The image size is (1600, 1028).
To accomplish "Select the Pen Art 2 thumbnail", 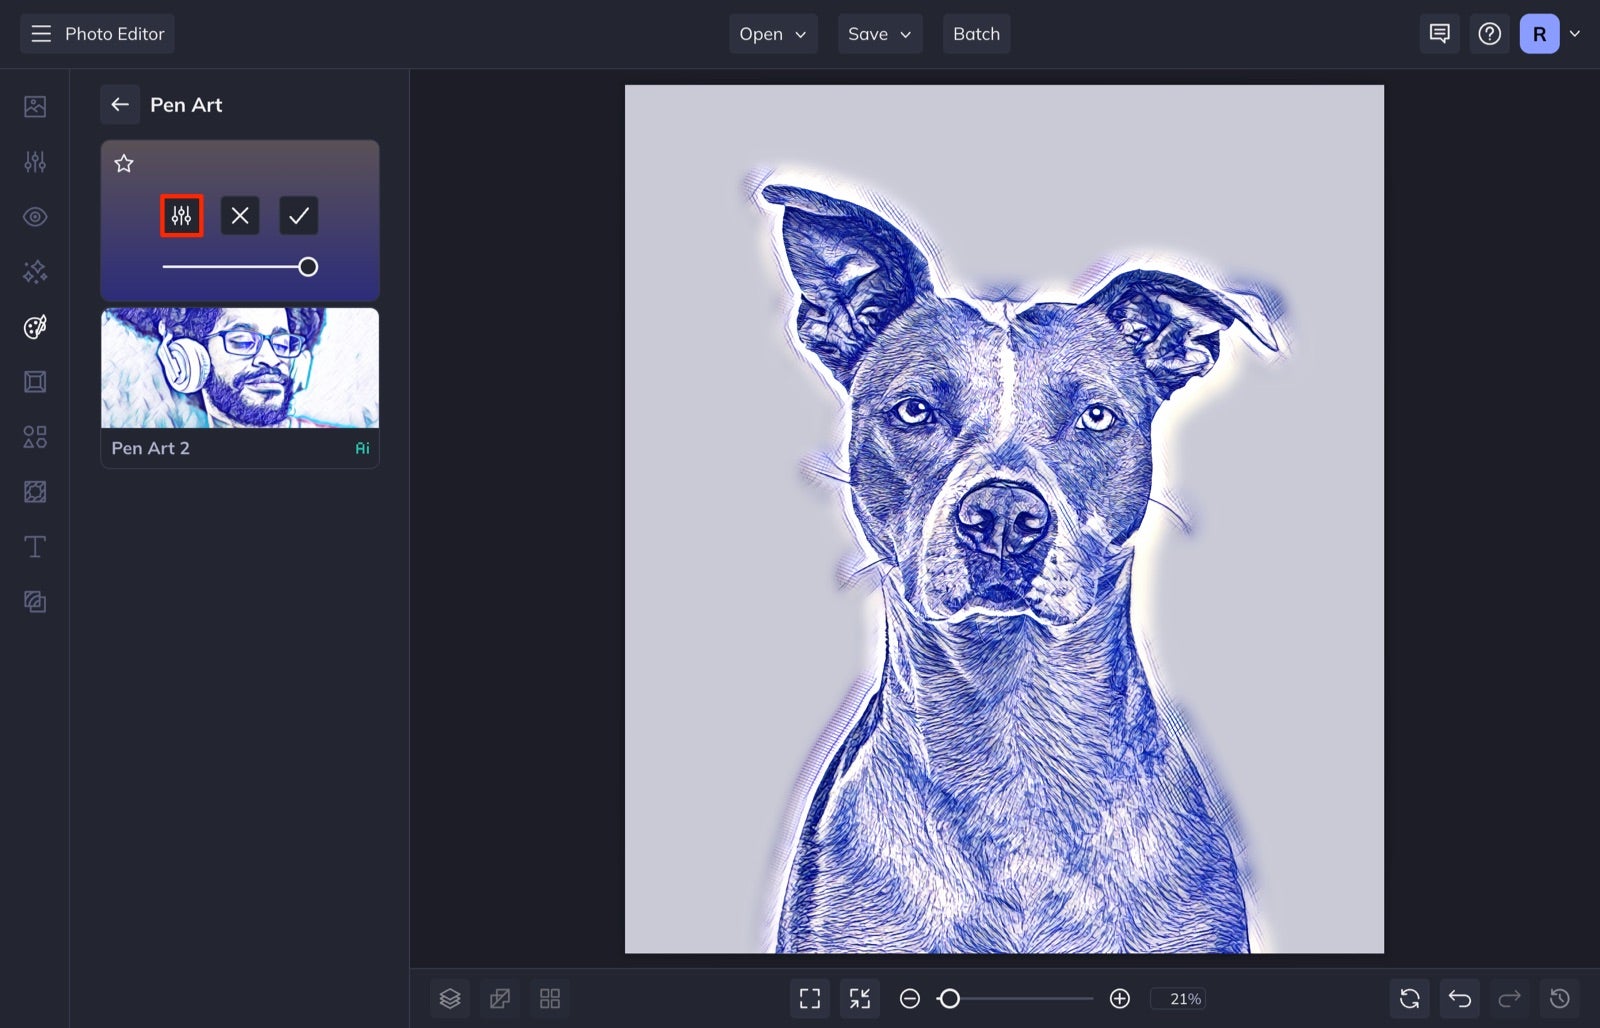I will point(239,368).
